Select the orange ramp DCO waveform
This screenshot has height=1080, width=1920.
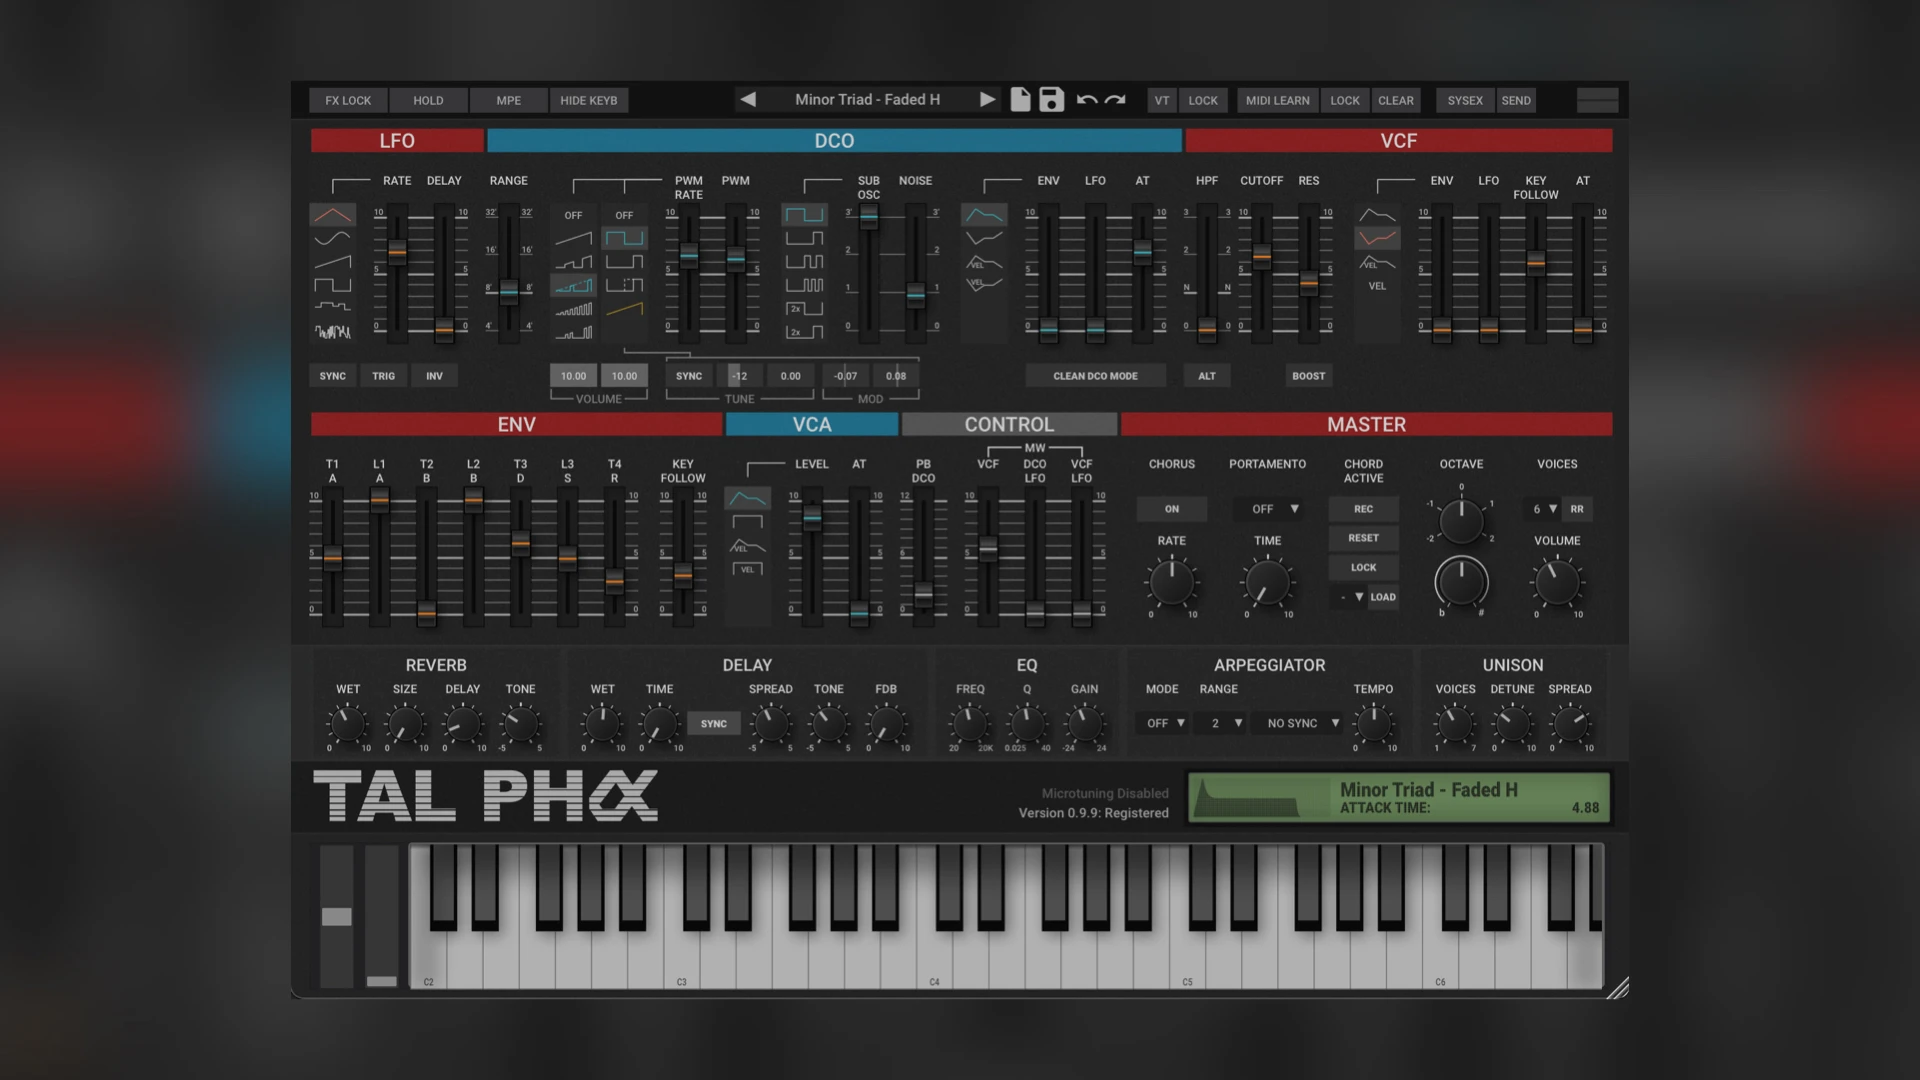coord(624,309)
